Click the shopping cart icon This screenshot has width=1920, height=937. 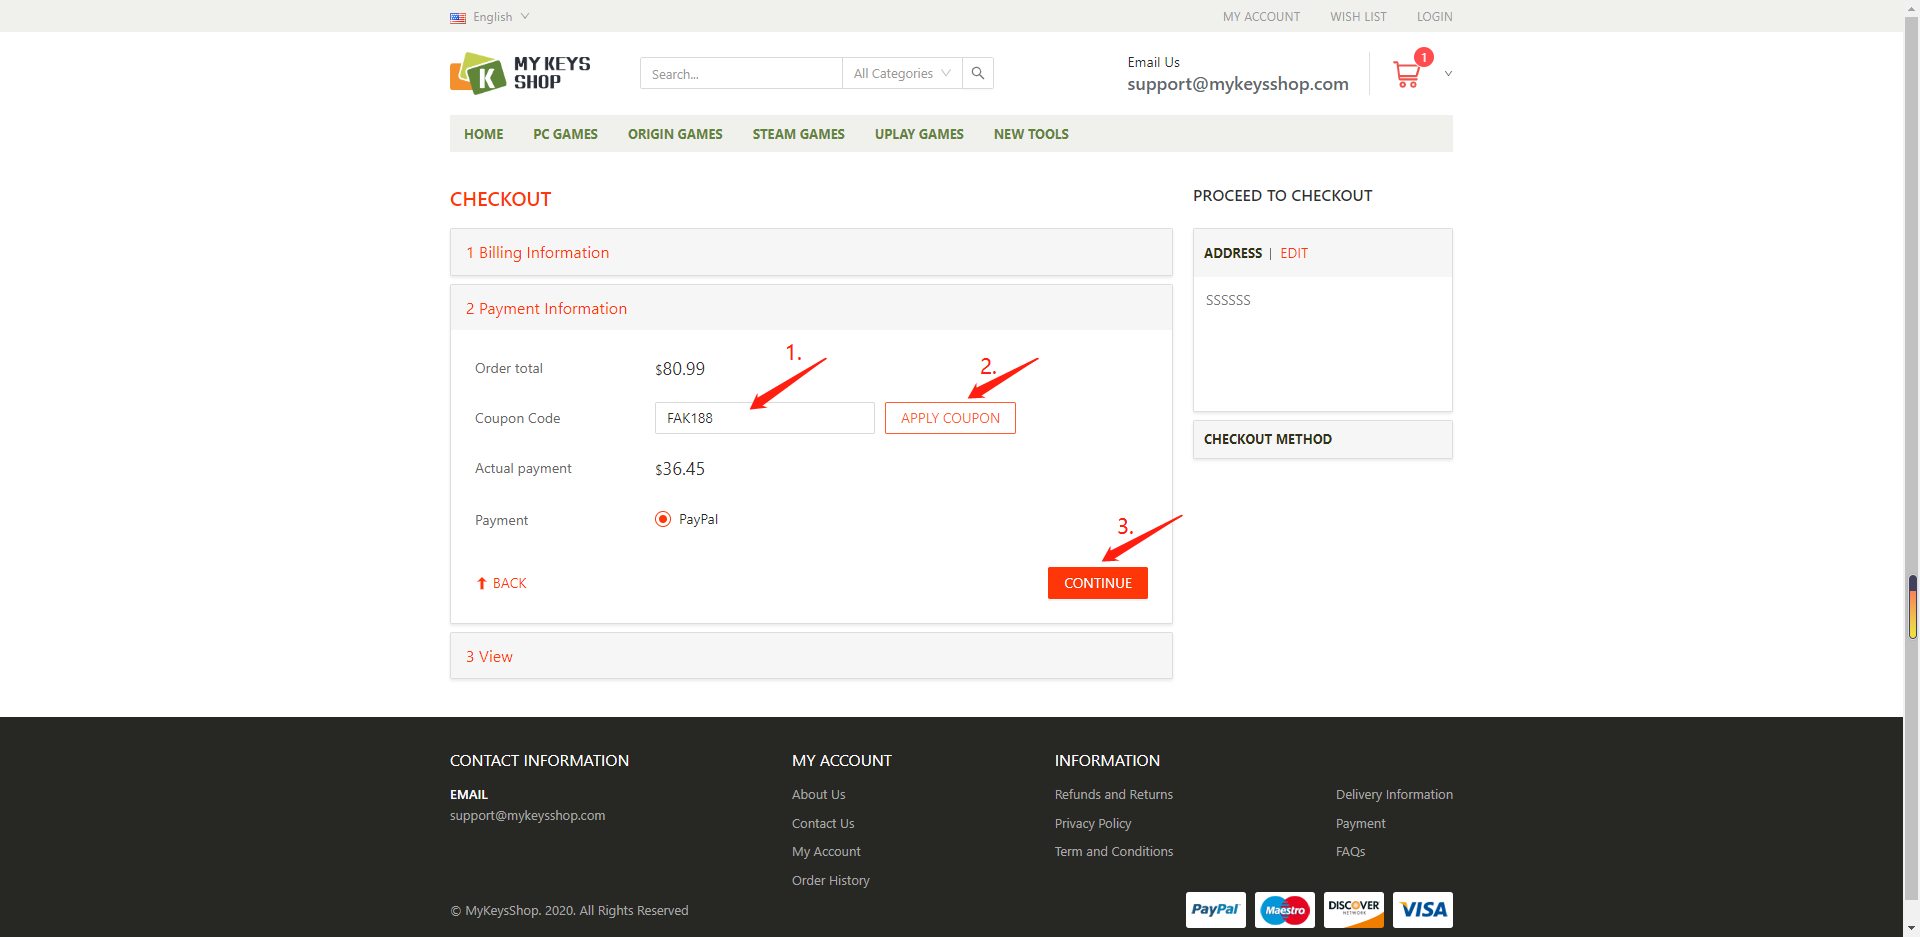1407,74
